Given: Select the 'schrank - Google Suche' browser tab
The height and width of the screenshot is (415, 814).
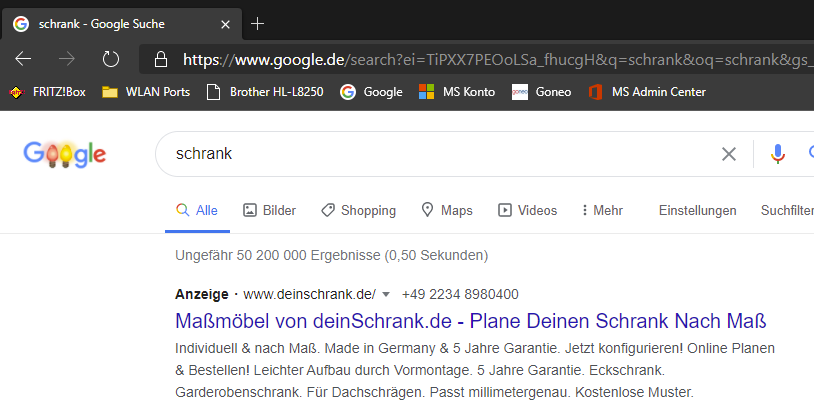Looking at the screenshot, I should (x=122, y=24).
